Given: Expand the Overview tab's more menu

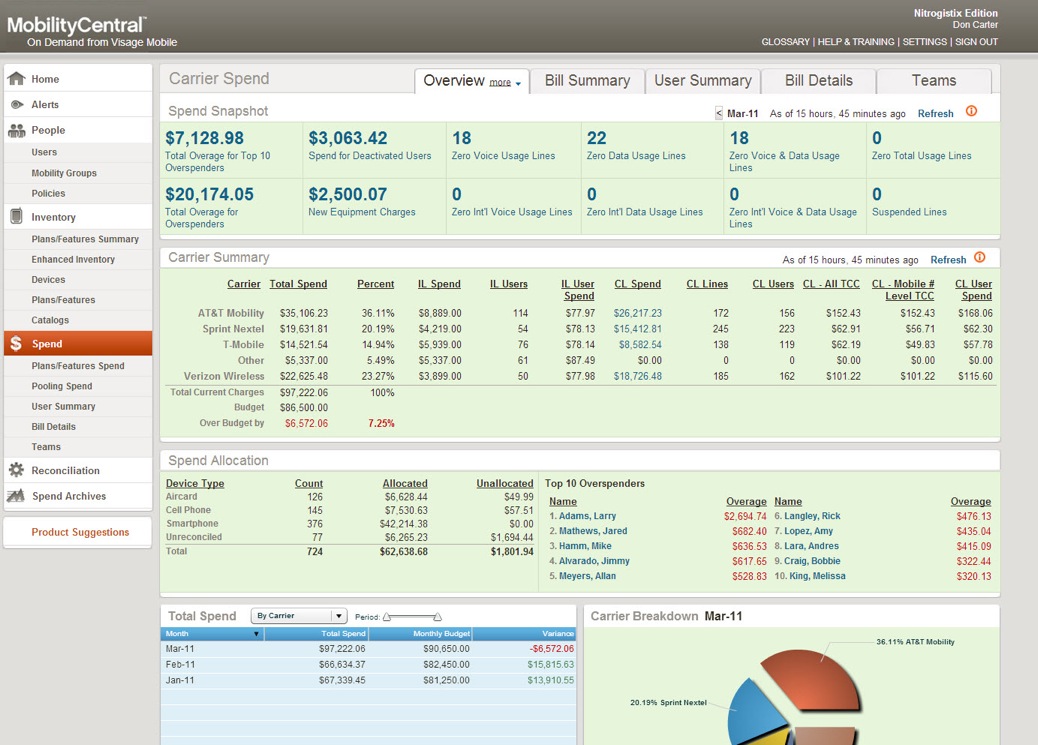Looking at the screenshot, I should pos(505,83).
